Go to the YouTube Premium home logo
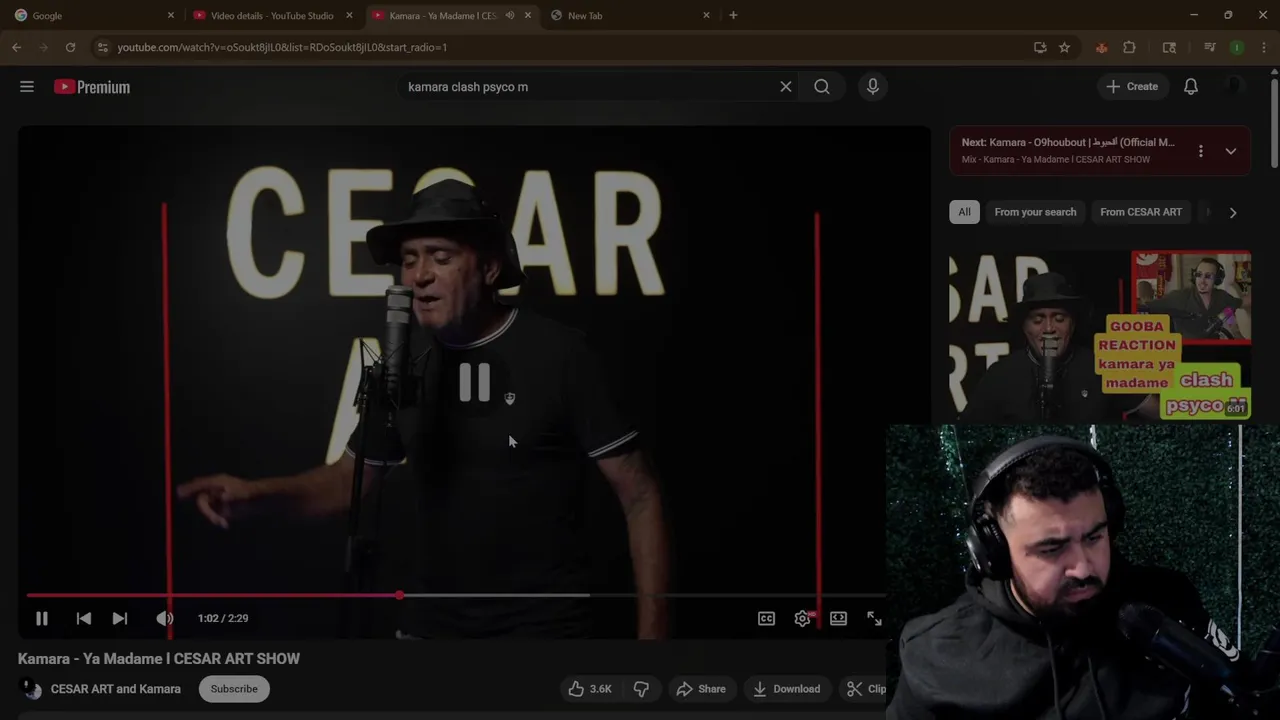 pos(92,87)
